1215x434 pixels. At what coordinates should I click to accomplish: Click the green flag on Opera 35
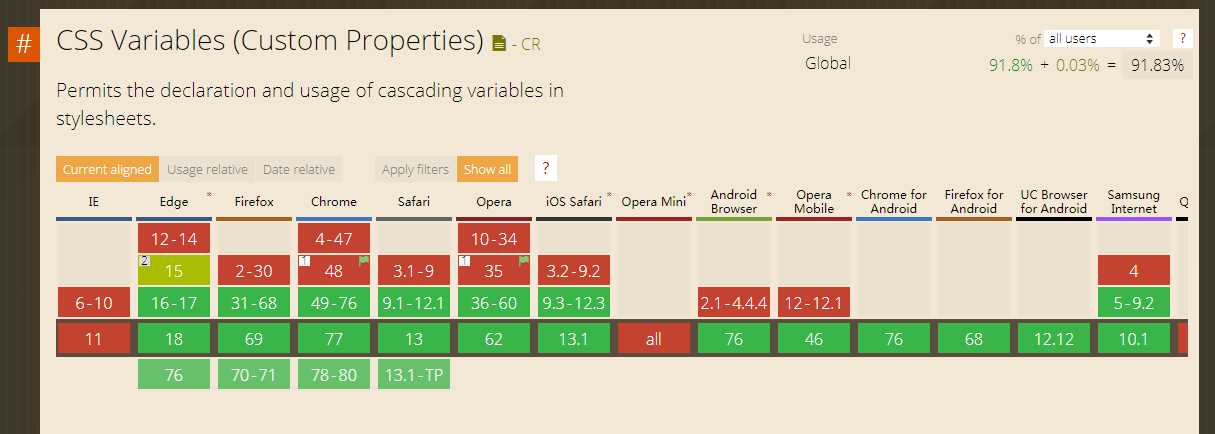coord(524,261)
